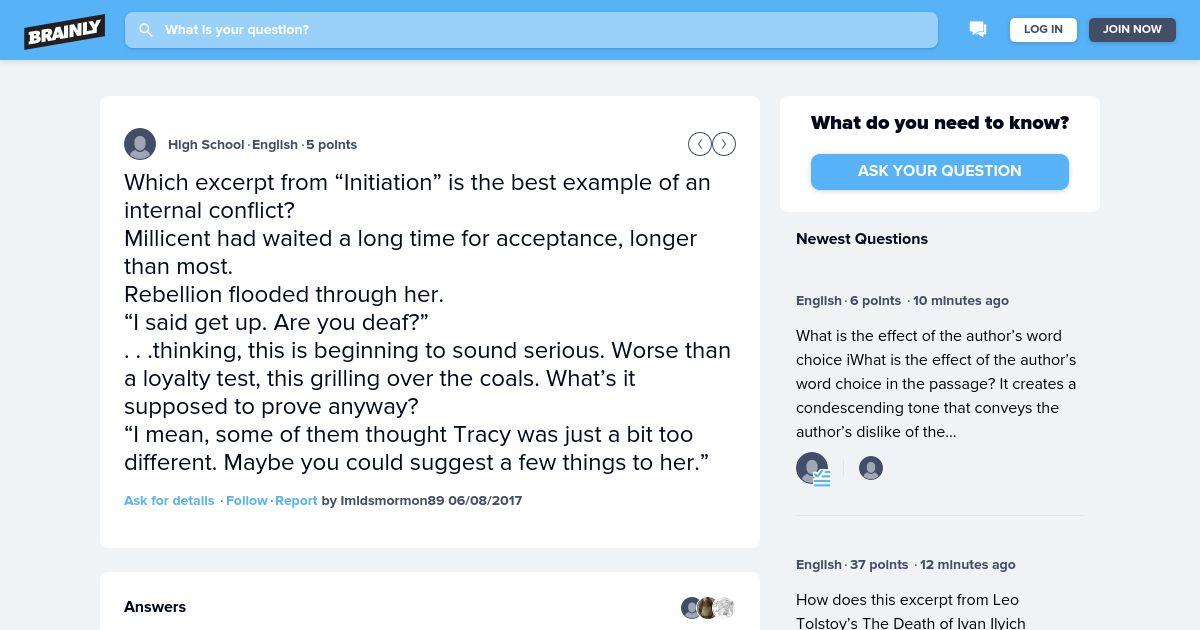Select the English subject link in question header
The image size is (1200, 630).
tap(275, 144)
